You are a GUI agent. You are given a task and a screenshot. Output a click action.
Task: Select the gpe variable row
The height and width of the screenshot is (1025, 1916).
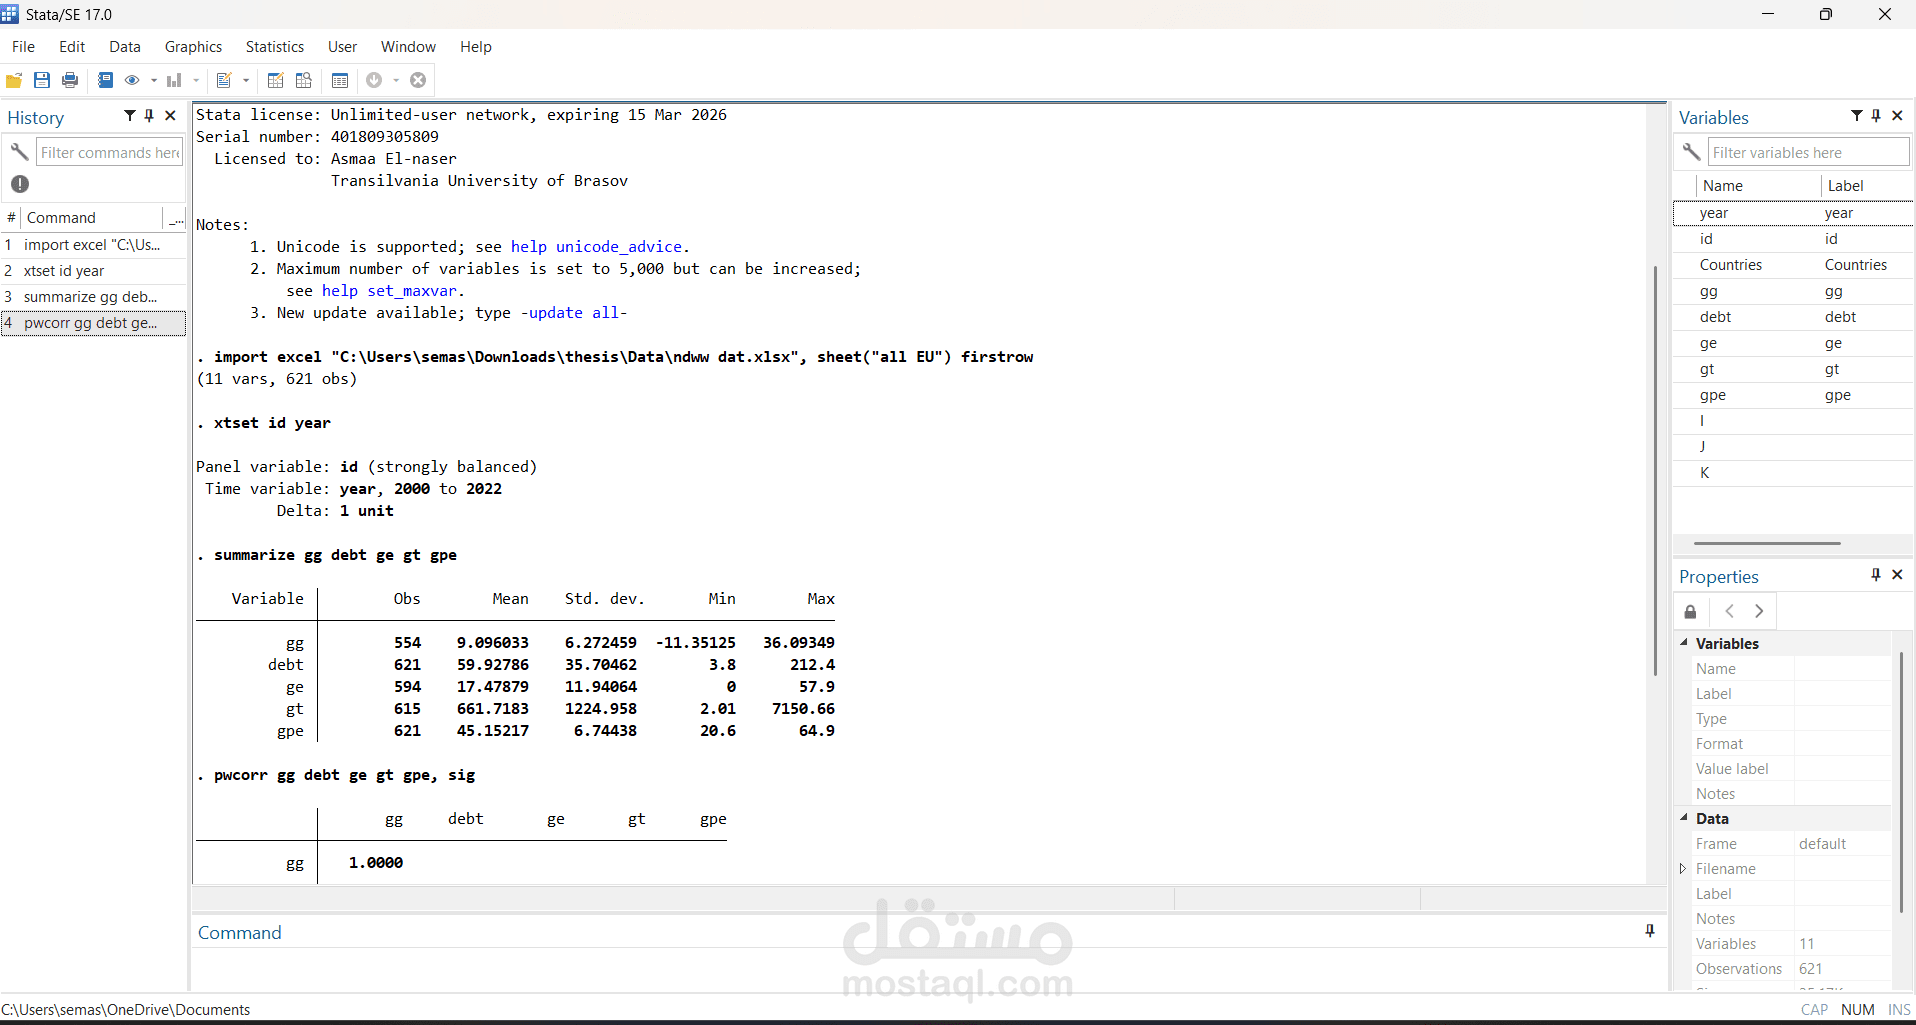click(1792, 395)
